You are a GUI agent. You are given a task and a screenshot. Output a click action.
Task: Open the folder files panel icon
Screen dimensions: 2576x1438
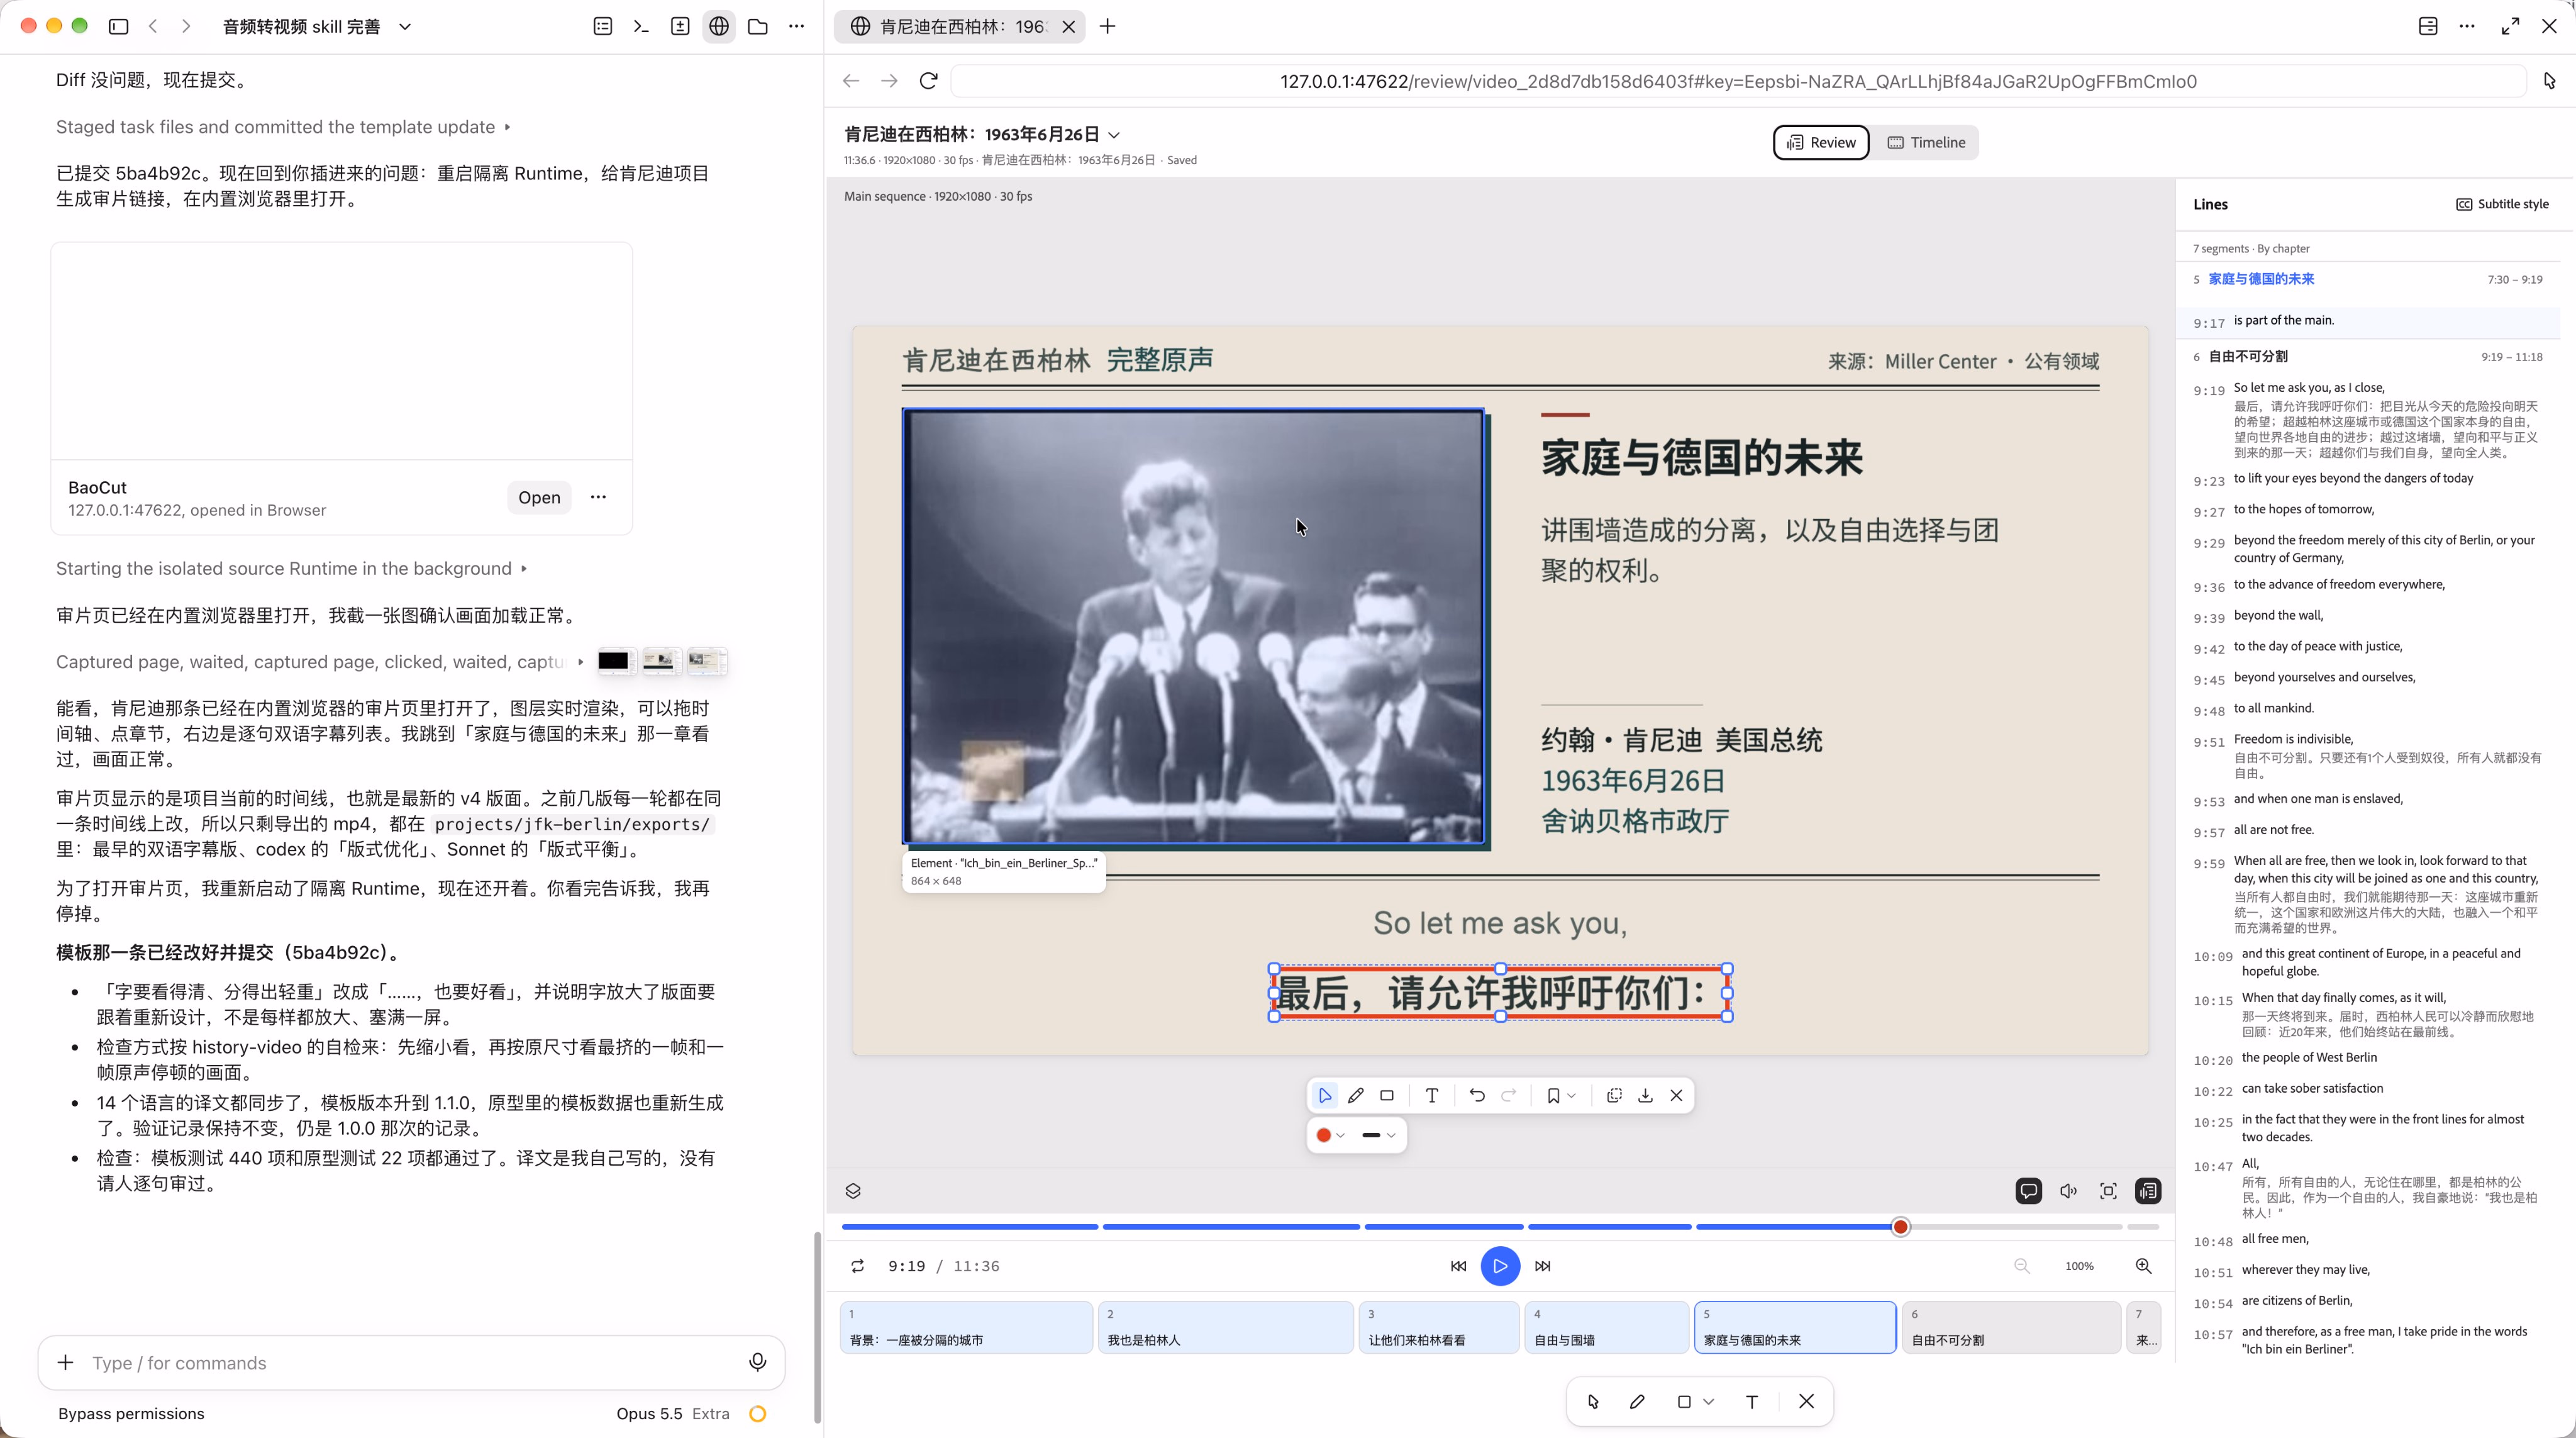[x=758, y=27]
